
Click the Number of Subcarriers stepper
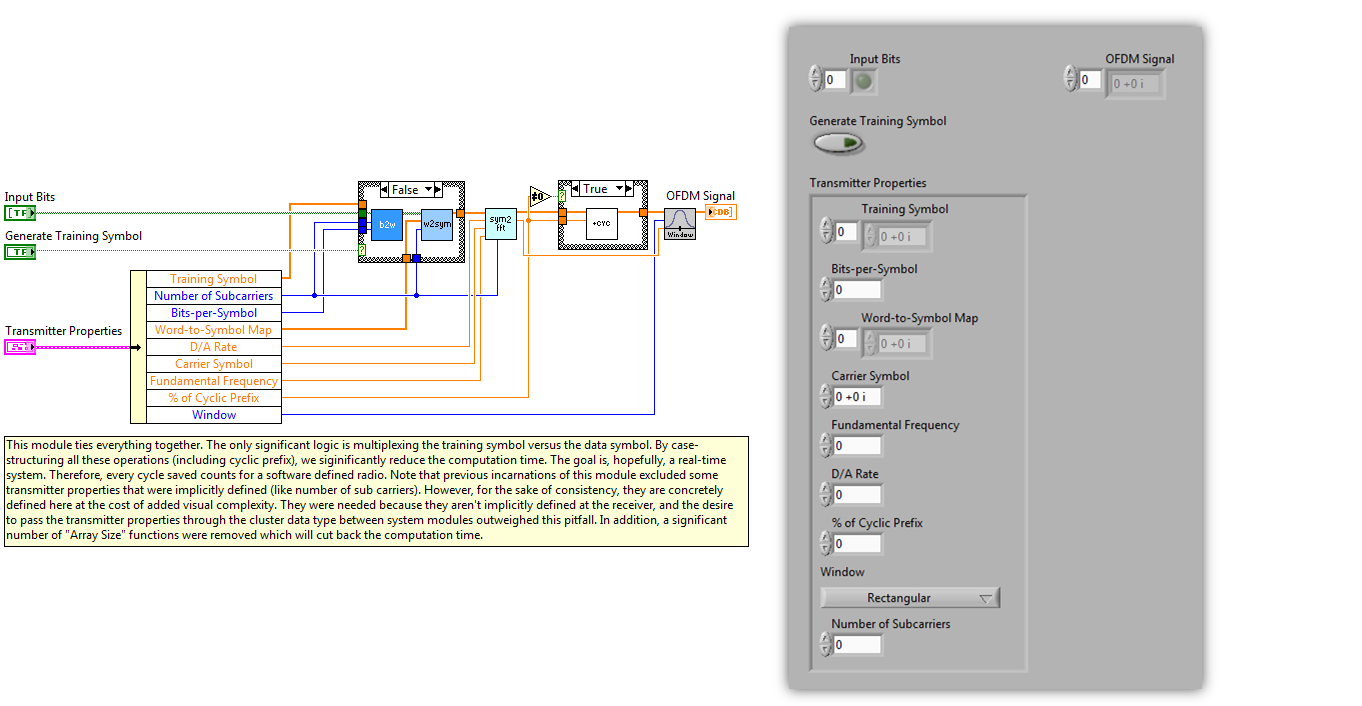point(826,645)
